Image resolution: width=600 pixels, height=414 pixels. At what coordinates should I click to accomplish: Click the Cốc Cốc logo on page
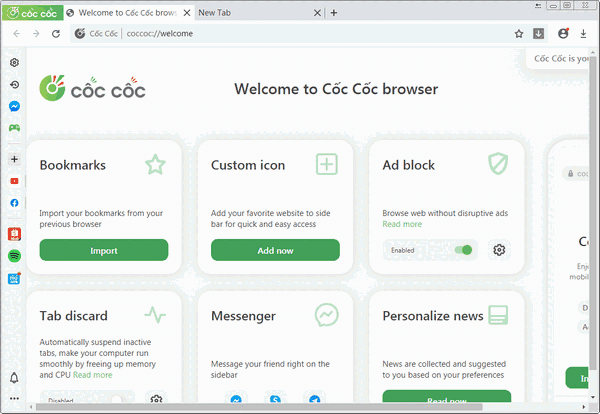coord(93,88)
